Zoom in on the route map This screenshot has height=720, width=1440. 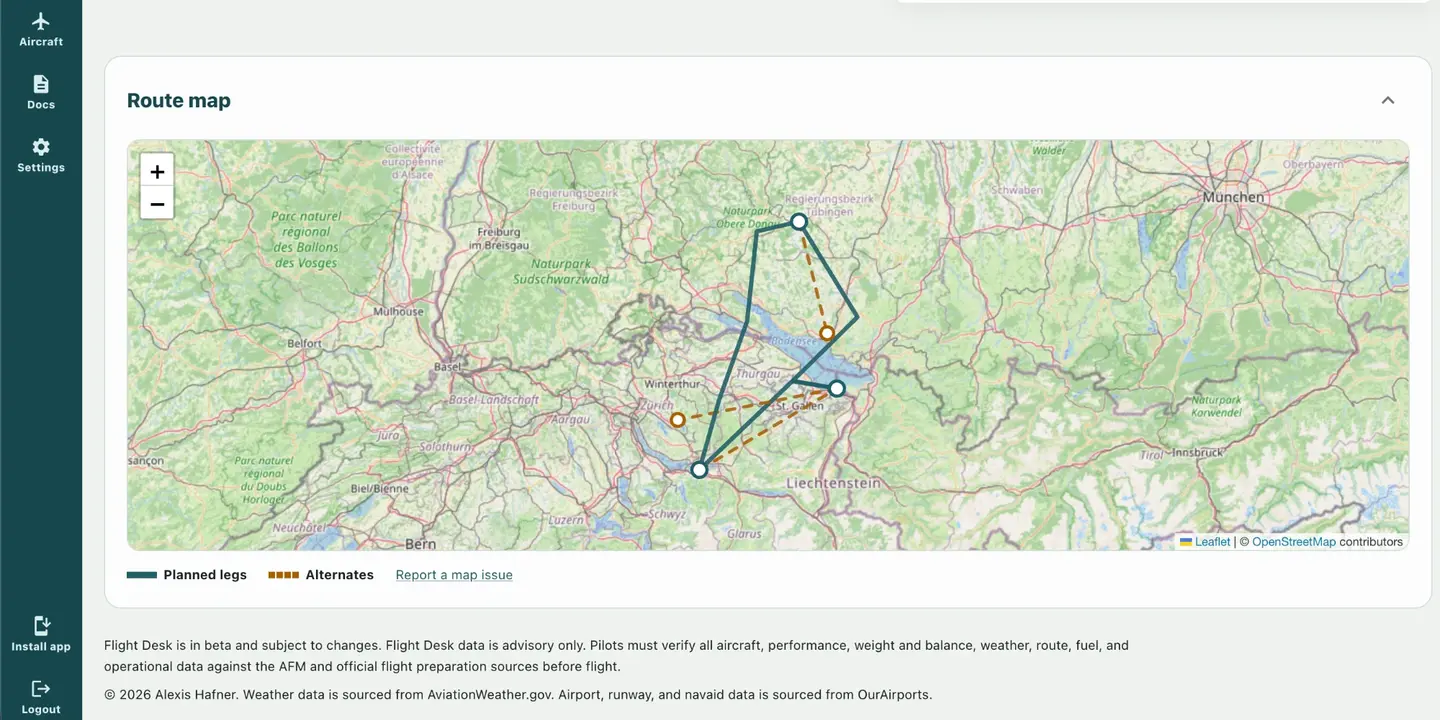tap(157, 171)
